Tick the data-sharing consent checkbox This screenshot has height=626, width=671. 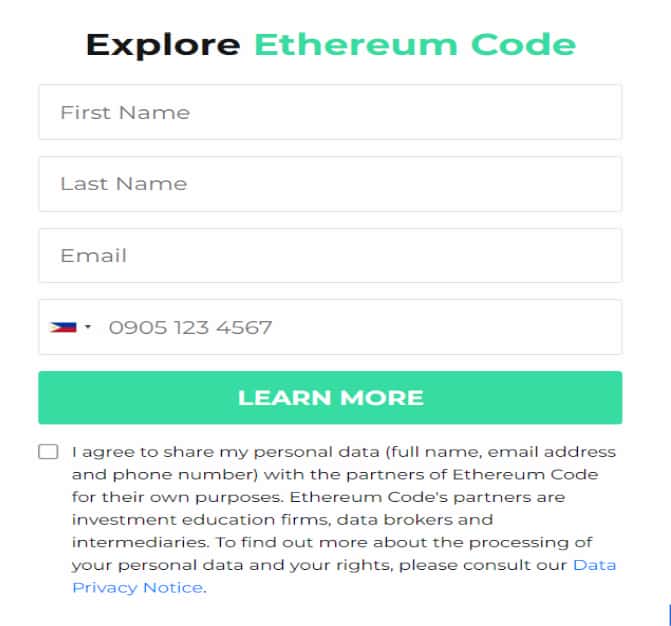pos(48,452)
